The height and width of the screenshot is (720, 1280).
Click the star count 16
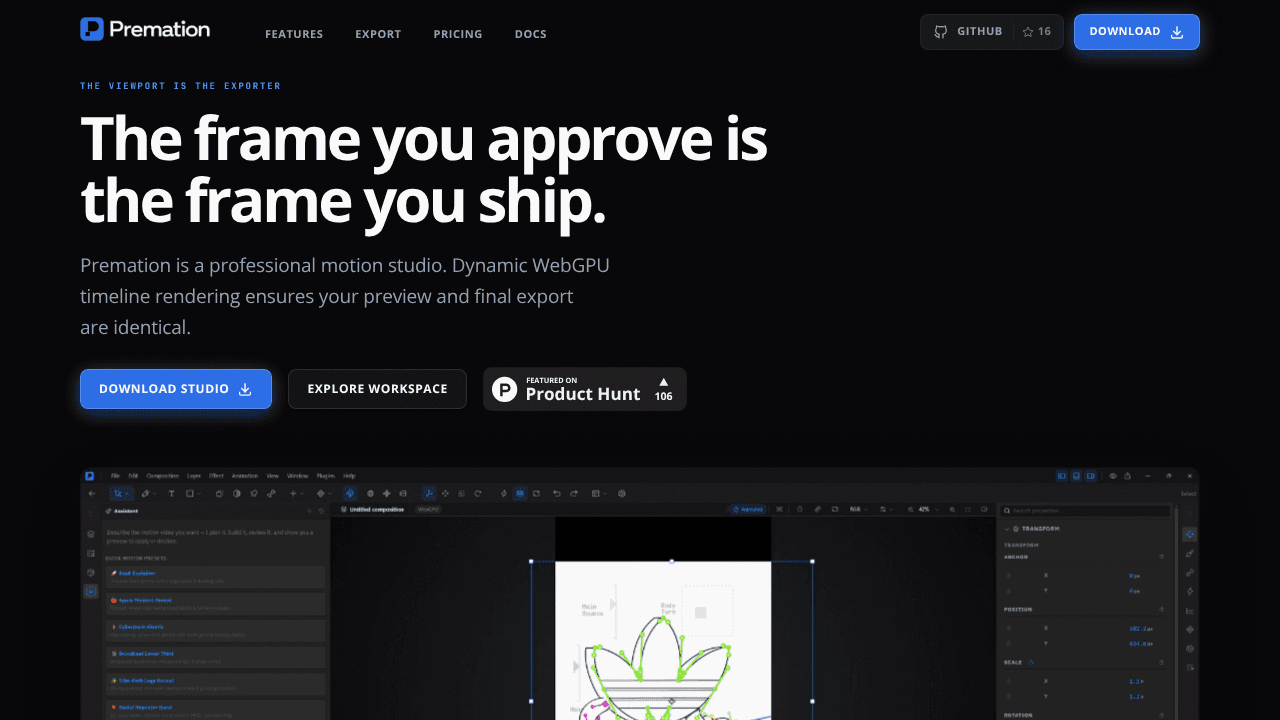click(x=1044, y=32)
